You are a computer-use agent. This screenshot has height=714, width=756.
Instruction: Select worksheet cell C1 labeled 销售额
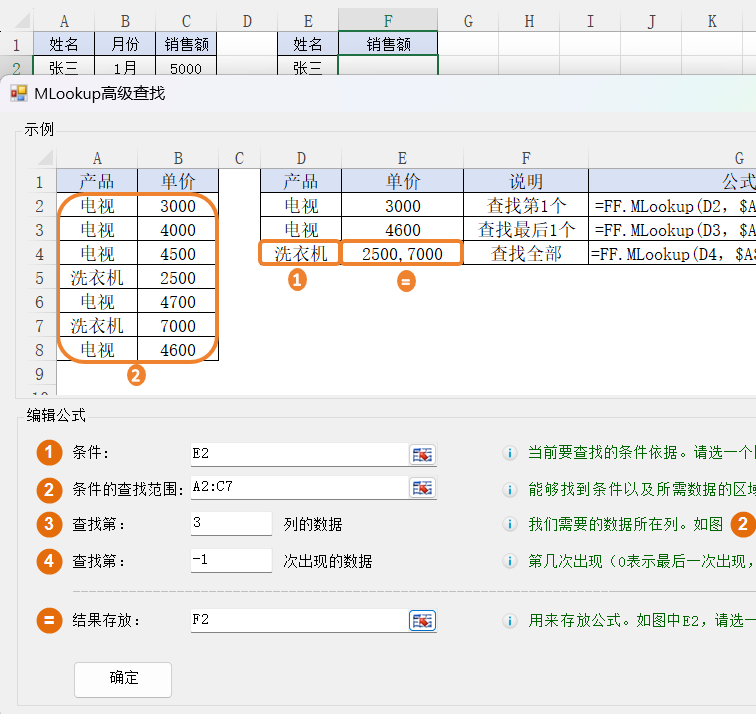pyautogui.click(x=186, y=44)
